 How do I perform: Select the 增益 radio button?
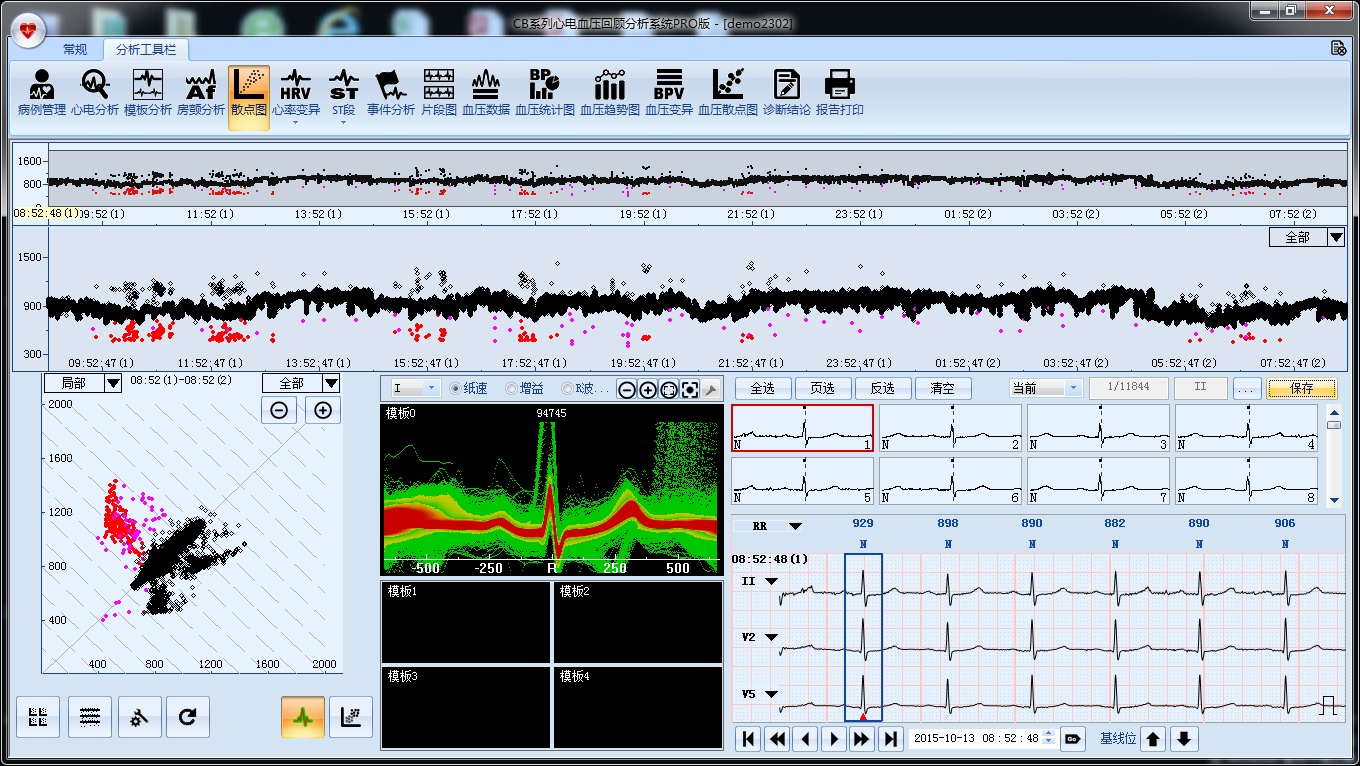(512, 389)
